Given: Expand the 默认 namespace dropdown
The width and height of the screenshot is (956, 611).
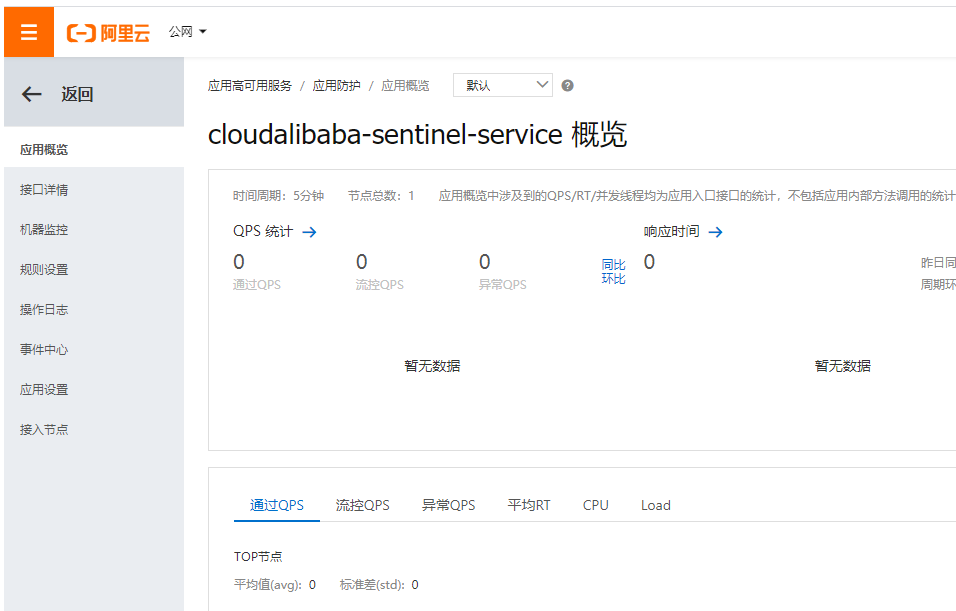Looking at the screenshot, I should click(x=503, y=85).
